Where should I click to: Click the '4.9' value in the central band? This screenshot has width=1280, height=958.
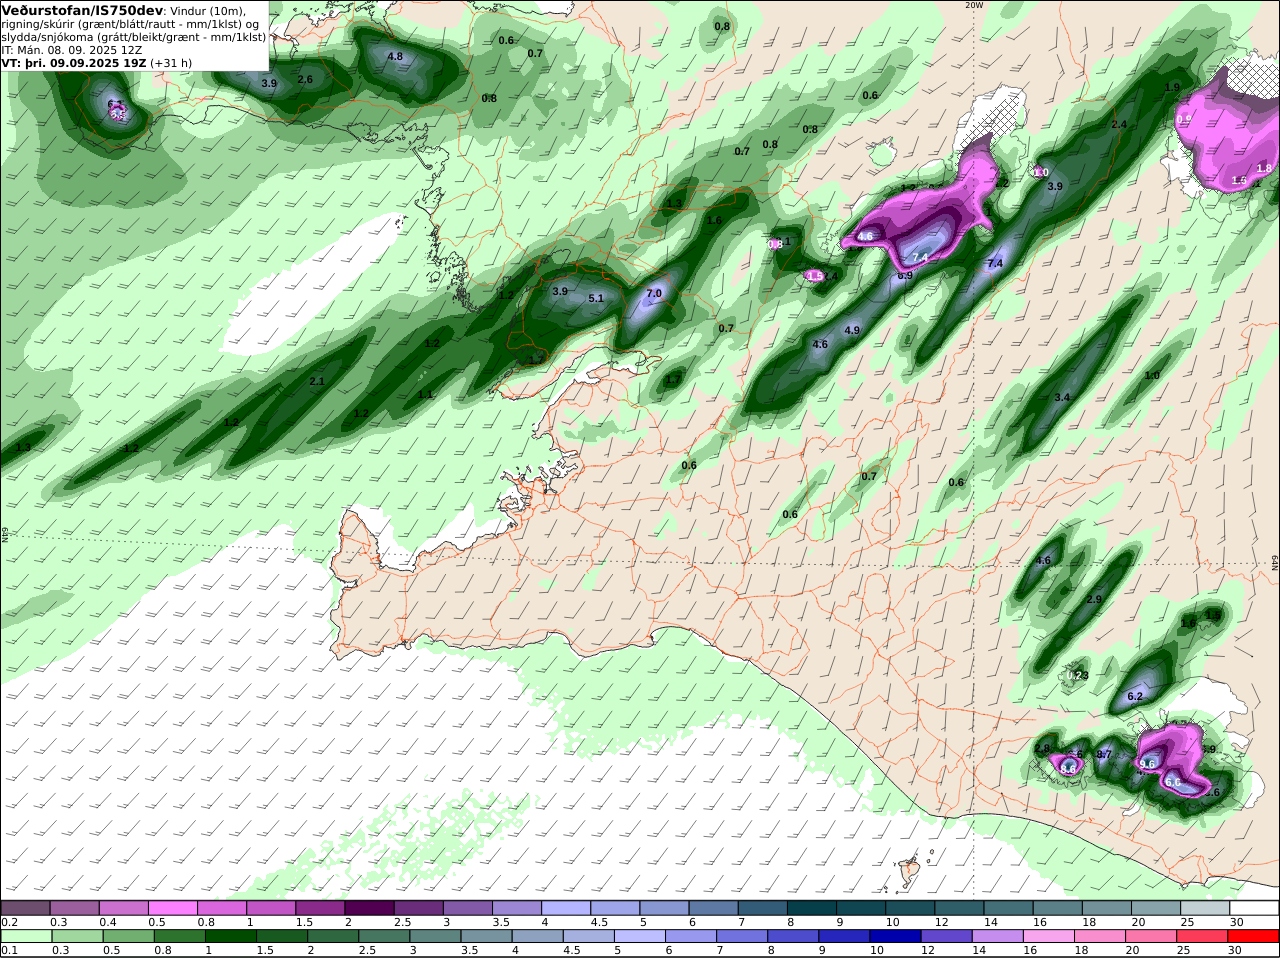coord(852,330)
